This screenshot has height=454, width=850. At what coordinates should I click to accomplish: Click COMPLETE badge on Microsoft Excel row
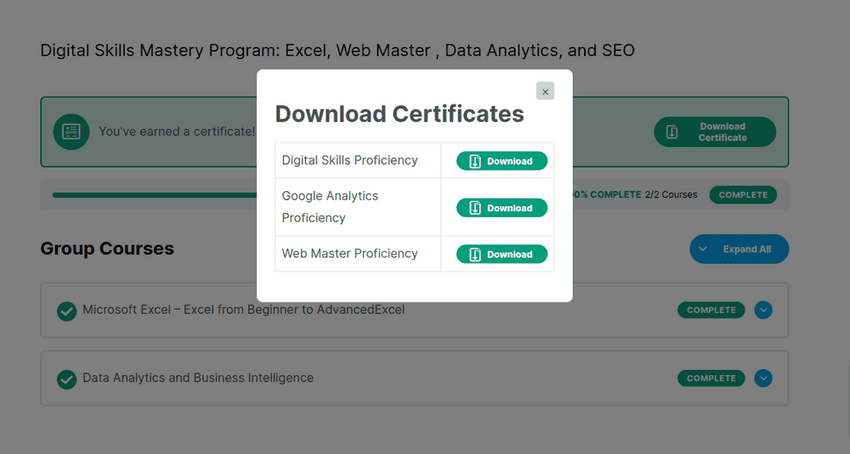click(711, 310)
